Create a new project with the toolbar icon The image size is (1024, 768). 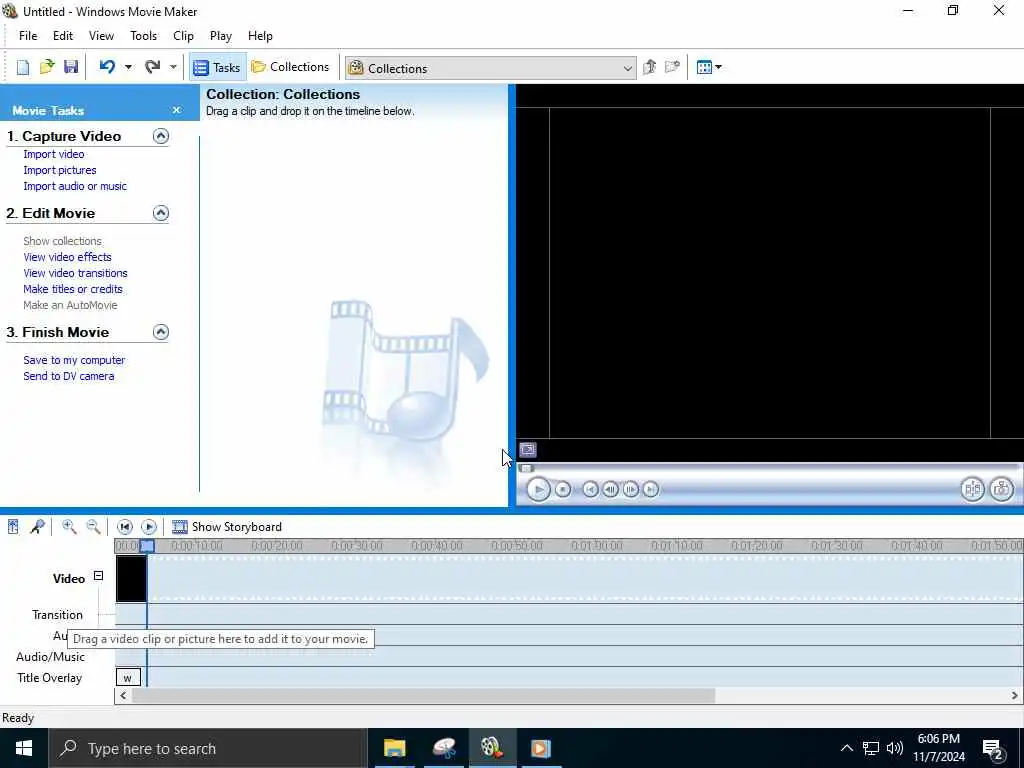23,67
